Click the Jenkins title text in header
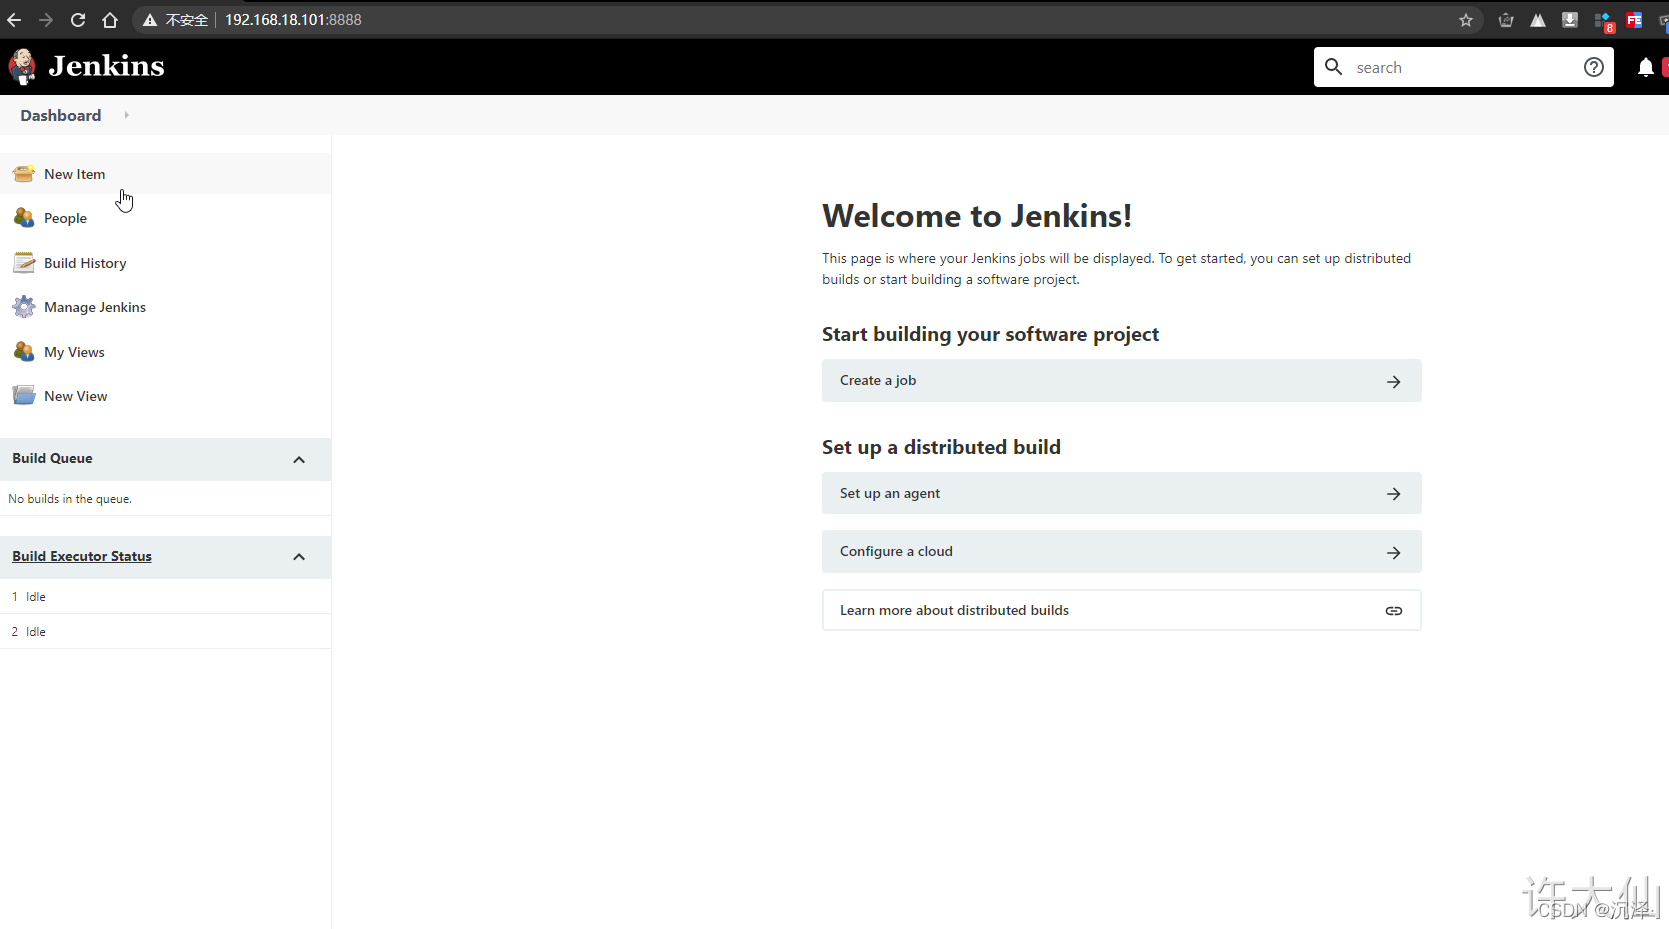The width and height of the screenshot is (1669, 929). click(106, 66)
